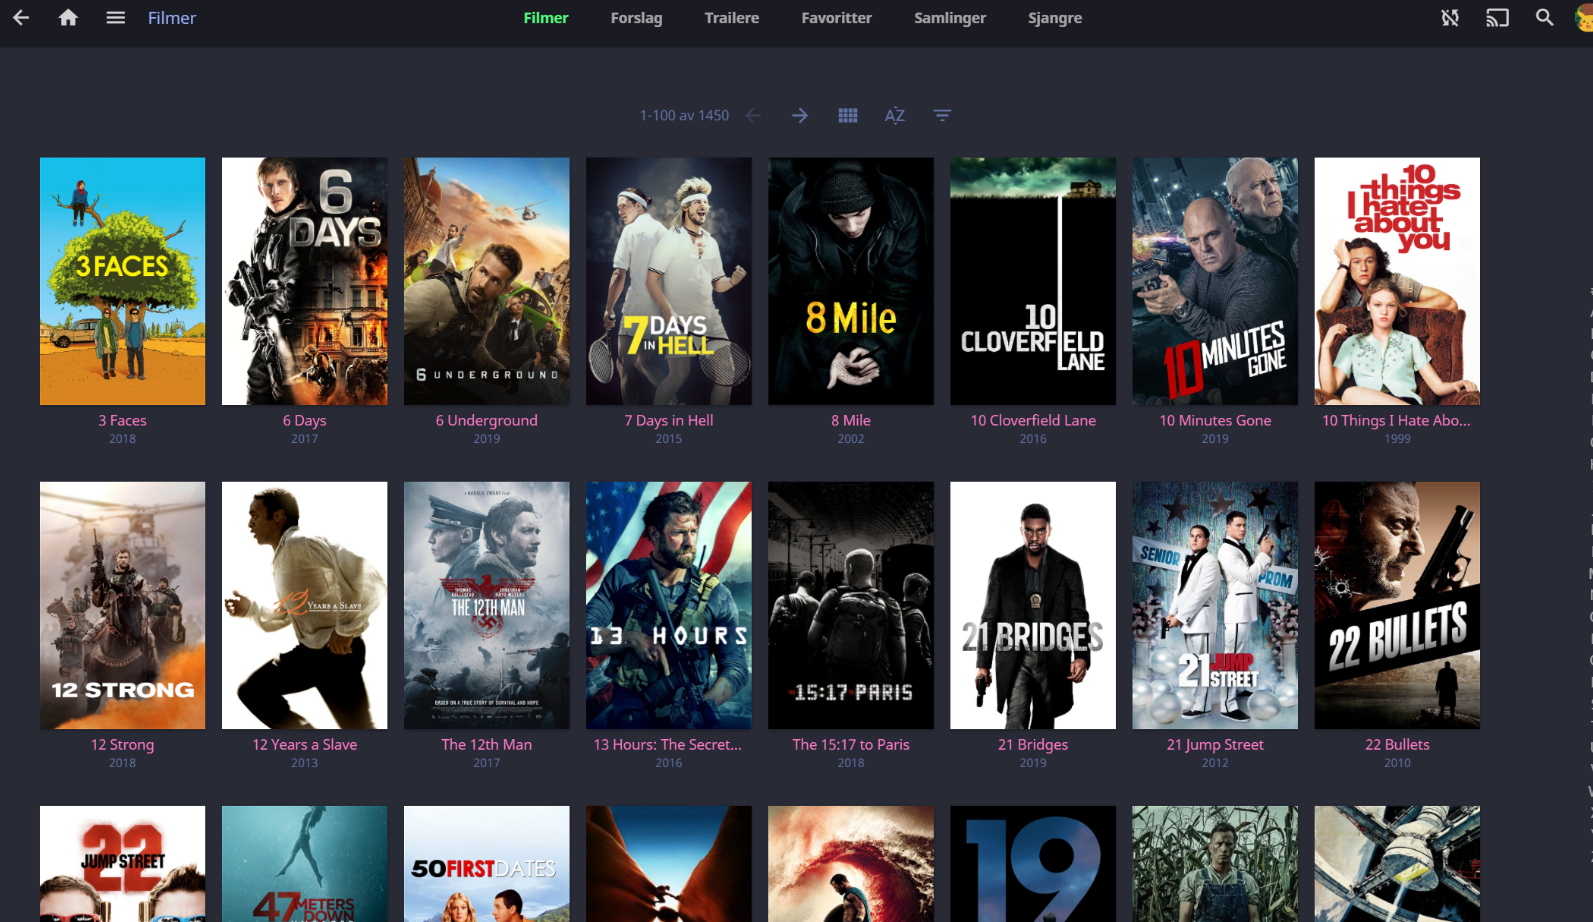Open the 22 Bullets poster
The image size is (1593, 922).
click(x=1397, y=605)
